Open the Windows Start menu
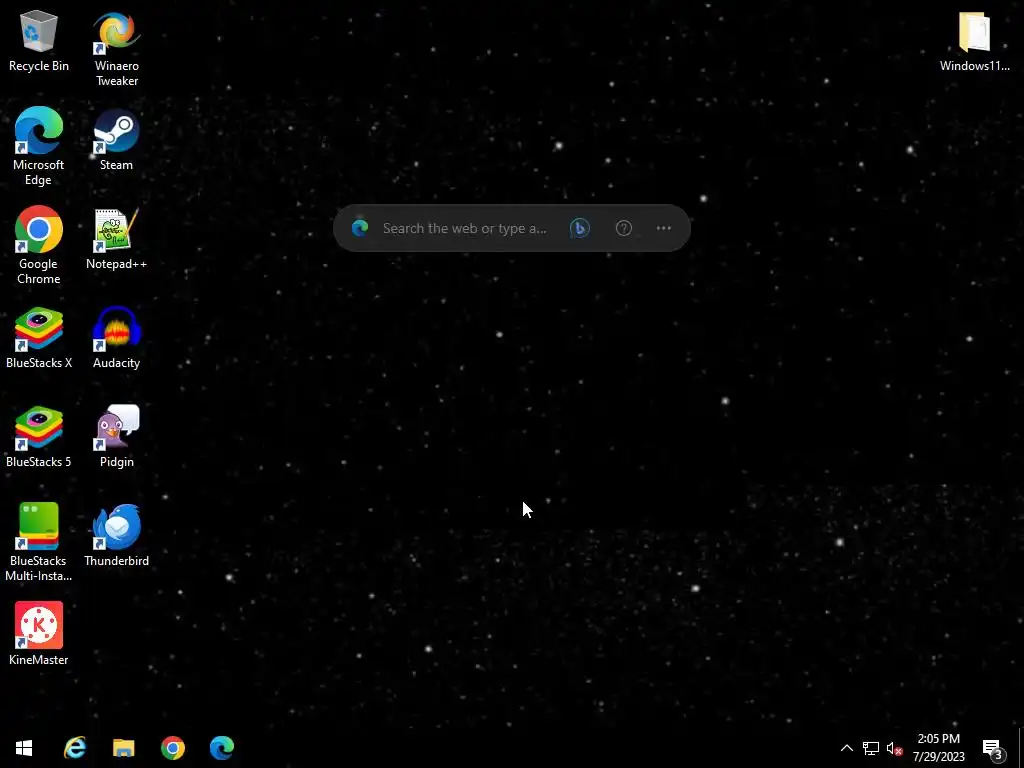Viewport: 1024px width, 768px height. (24, 748)
